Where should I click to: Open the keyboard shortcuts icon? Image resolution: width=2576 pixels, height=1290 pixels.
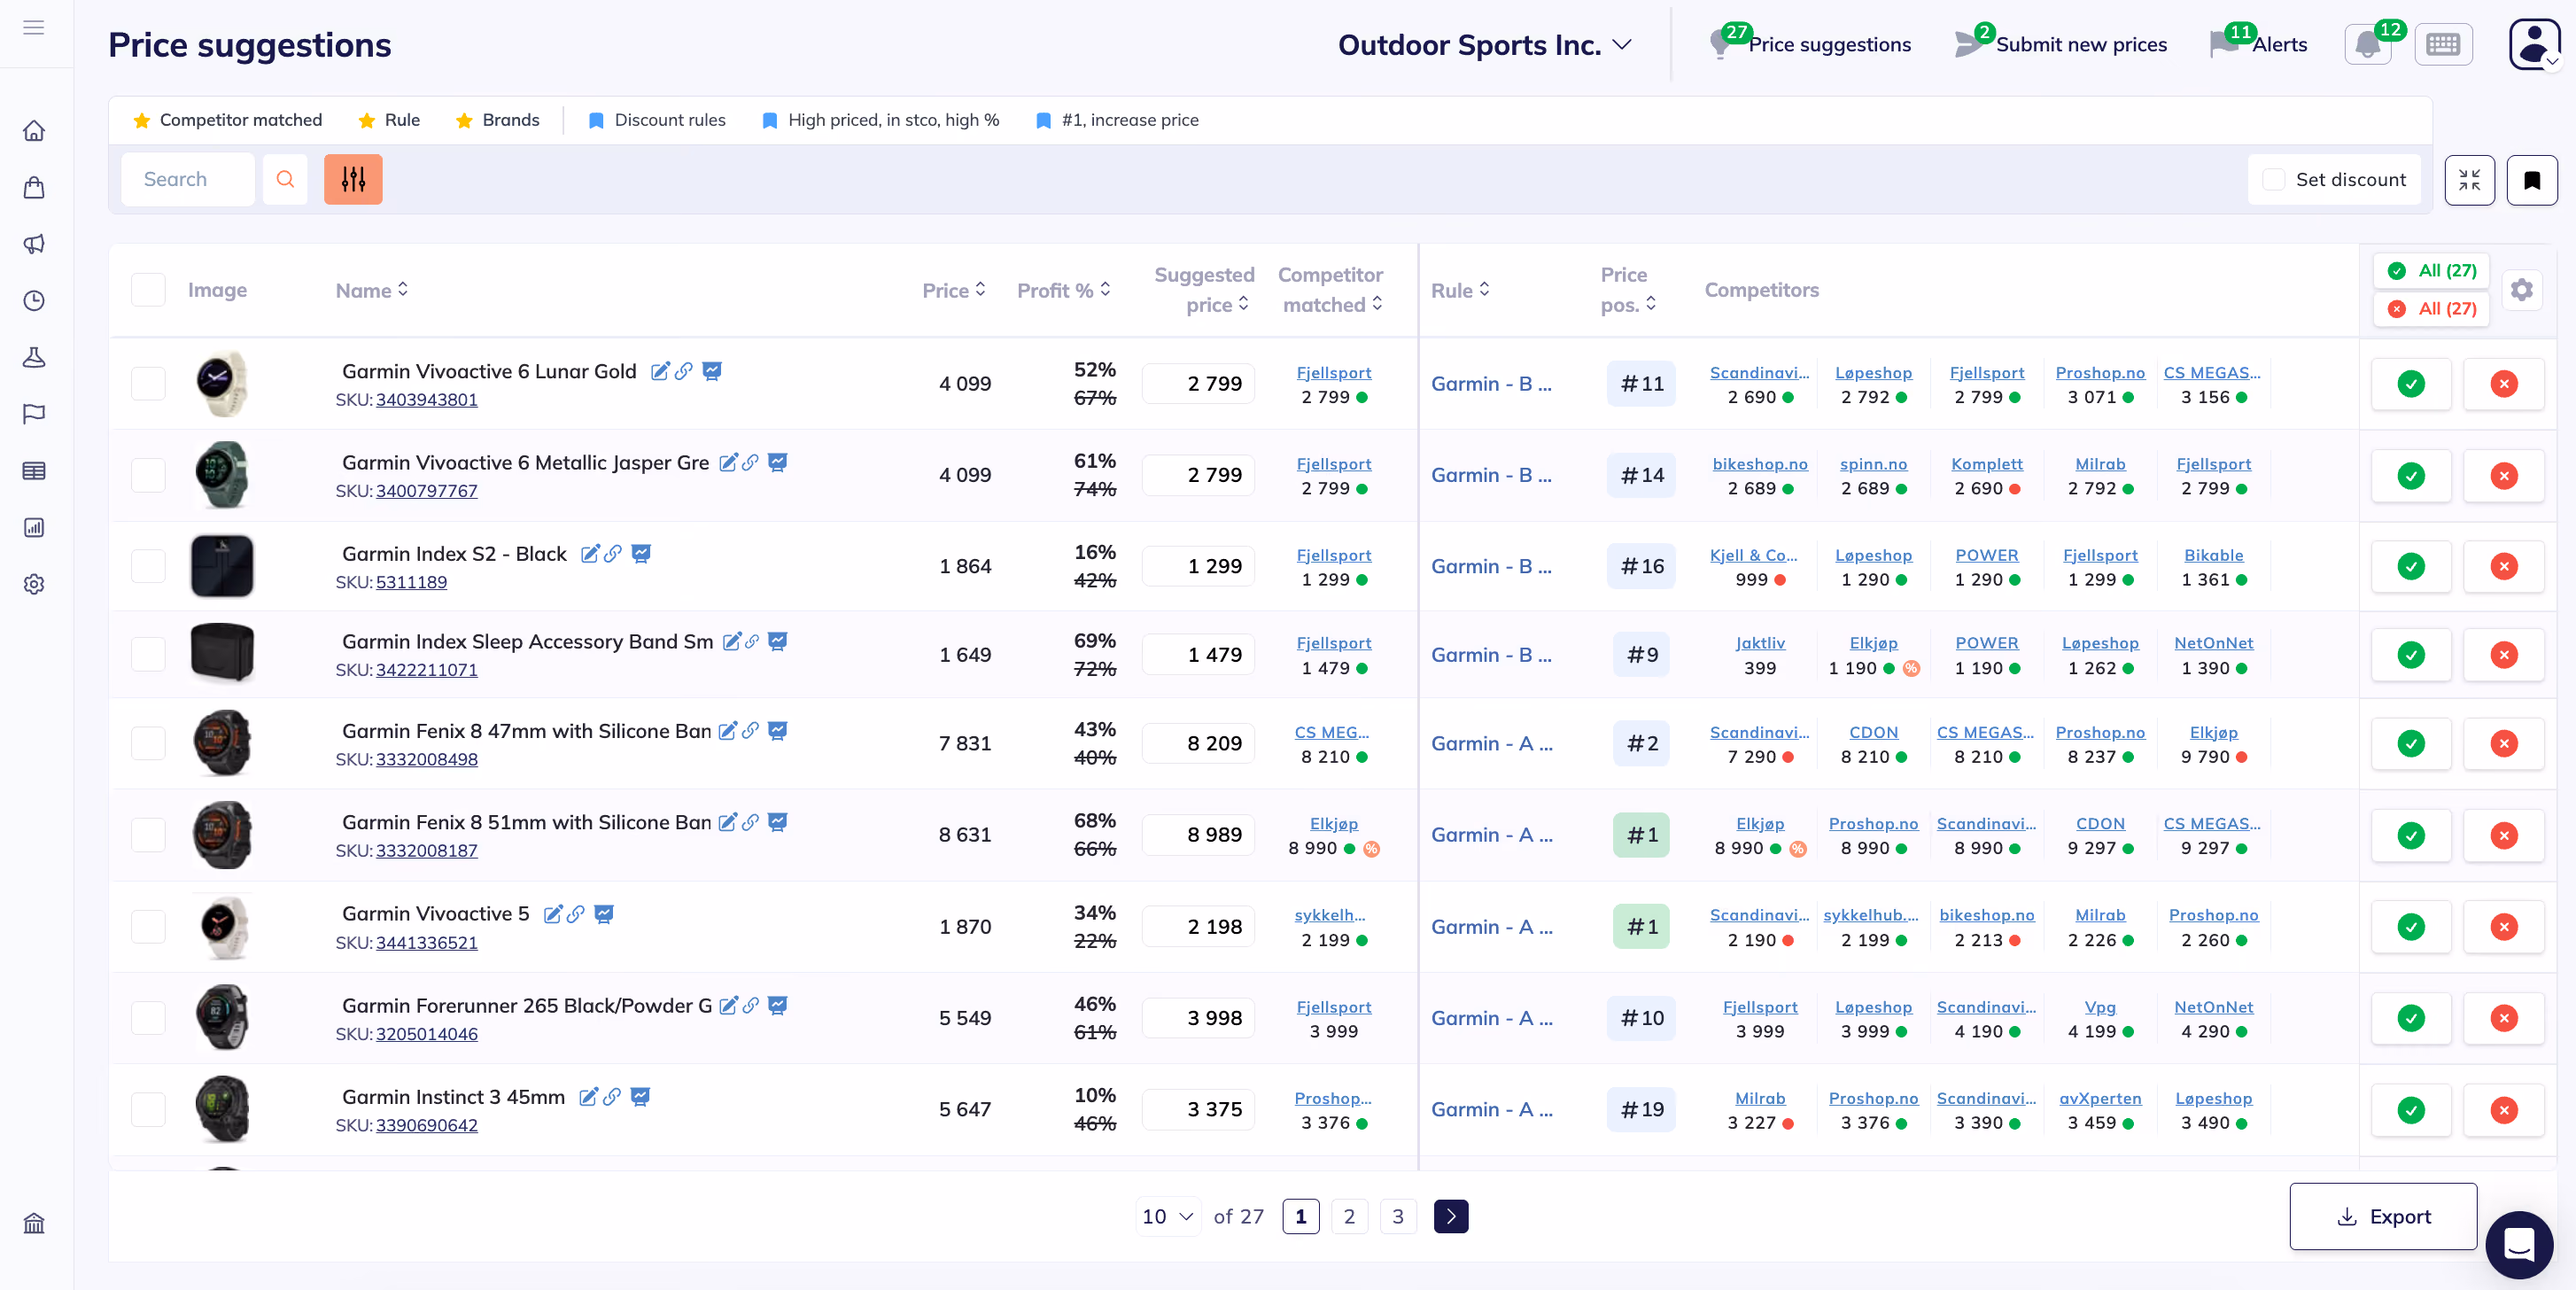[x=2443, y=44]
